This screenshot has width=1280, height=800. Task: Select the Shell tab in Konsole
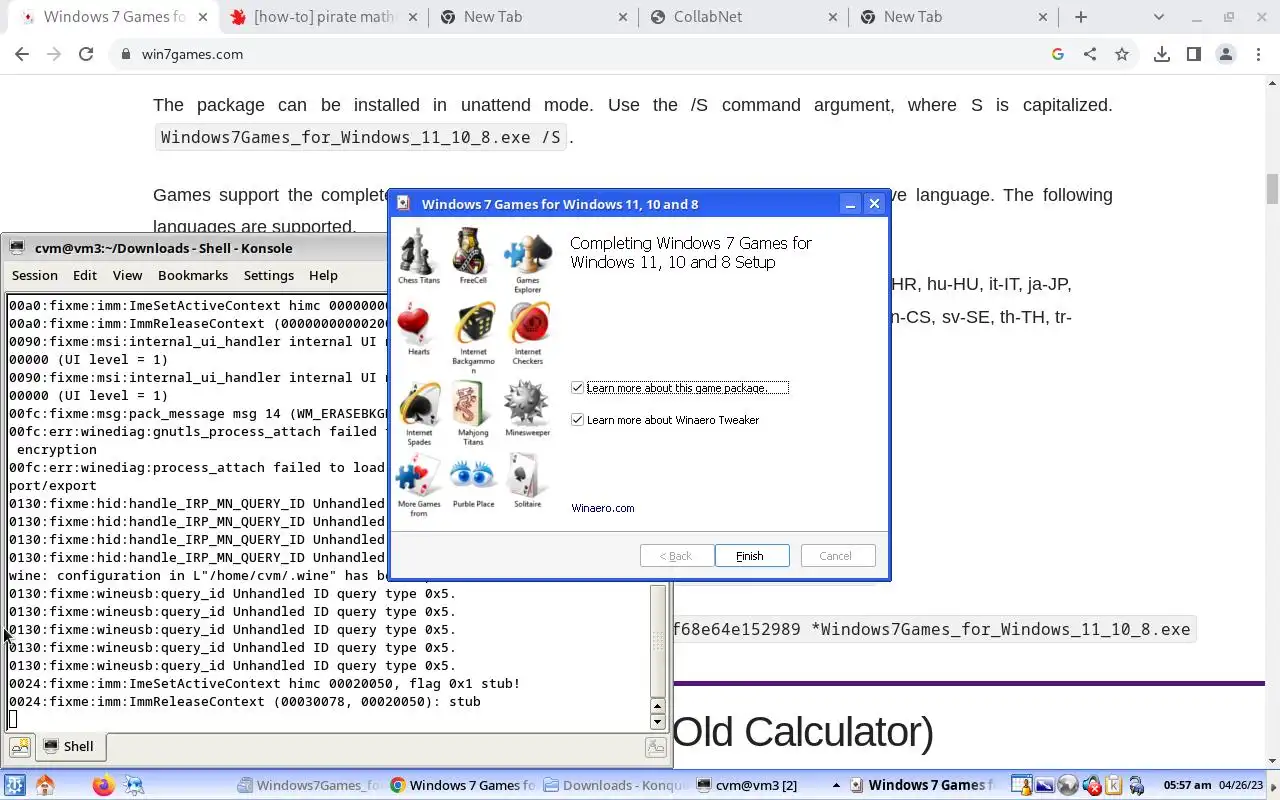click(x=68, y=746)
